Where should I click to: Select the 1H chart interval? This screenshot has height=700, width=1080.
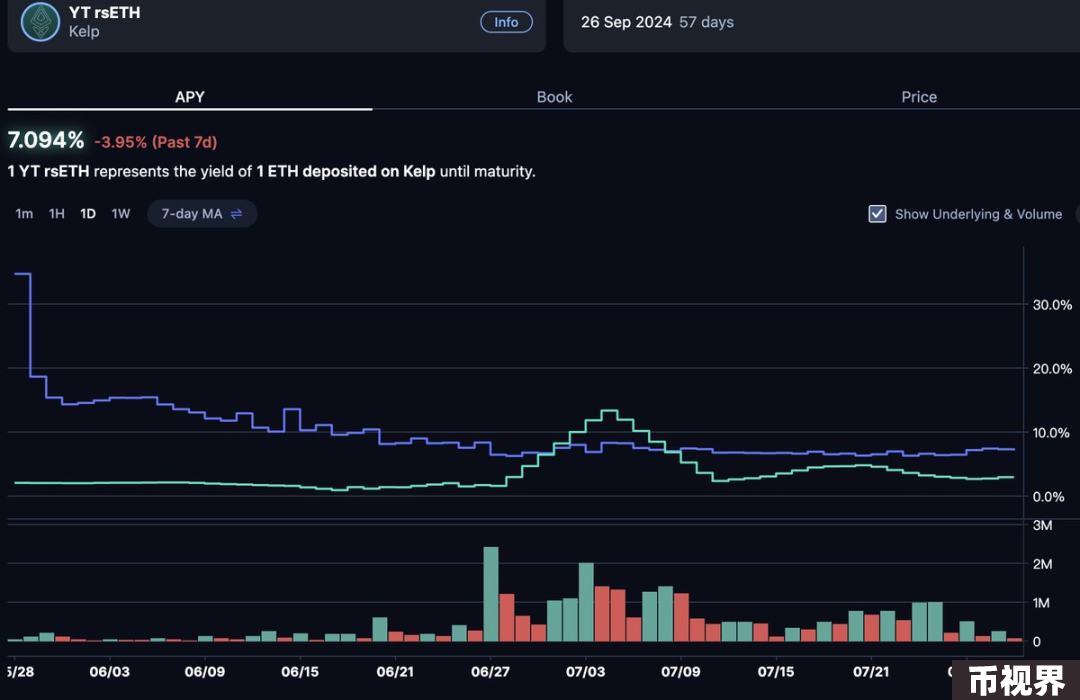coord(56,214)
